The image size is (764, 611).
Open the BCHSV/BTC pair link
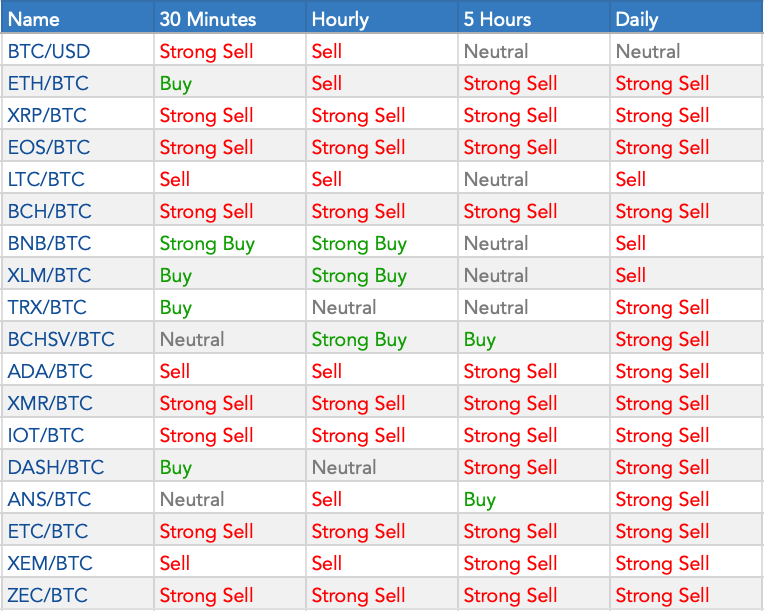click(61, 339)
